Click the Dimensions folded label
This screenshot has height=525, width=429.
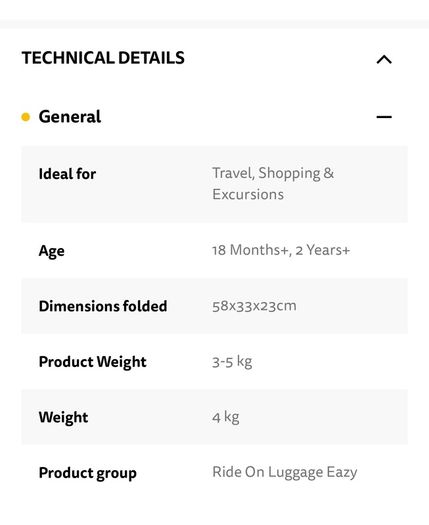pos(103,306)
